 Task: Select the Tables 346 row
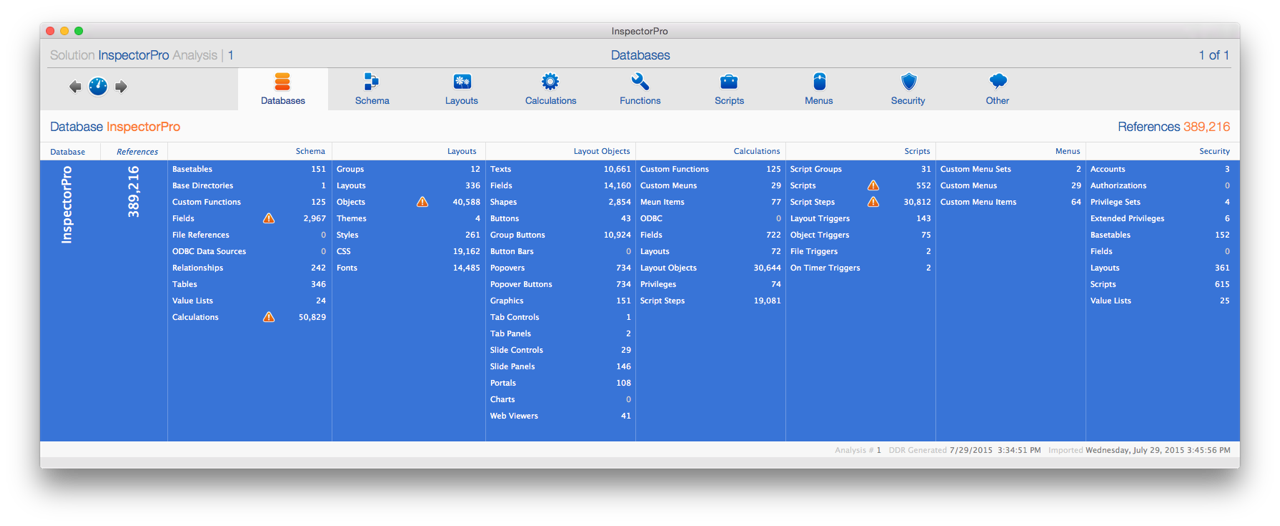(249, 284)
